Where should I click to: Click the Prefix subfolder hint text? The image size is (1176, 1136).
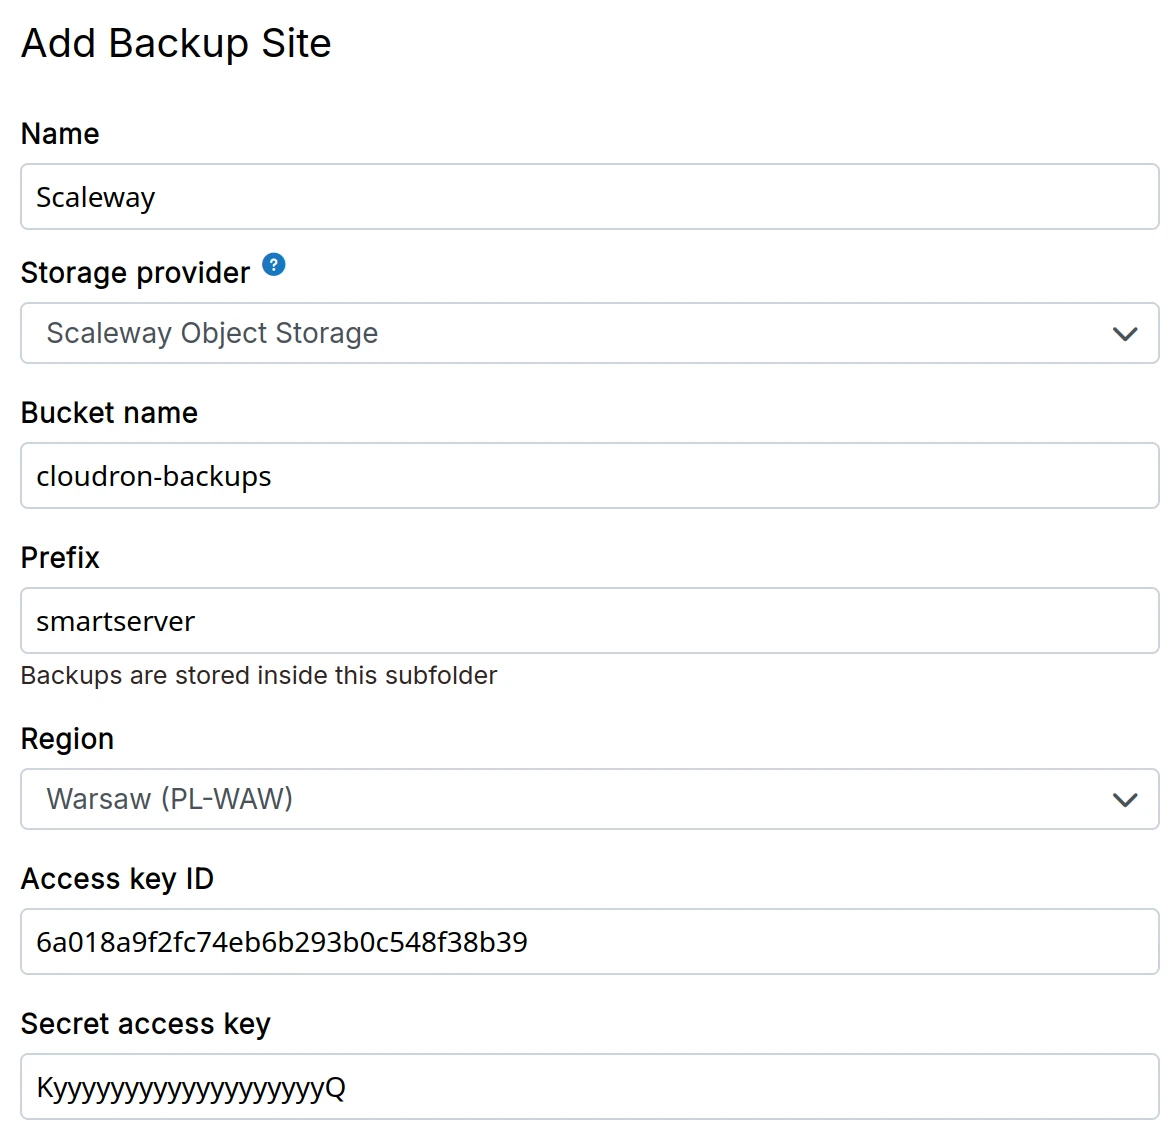pyautogui.click(x=258, y=676)
